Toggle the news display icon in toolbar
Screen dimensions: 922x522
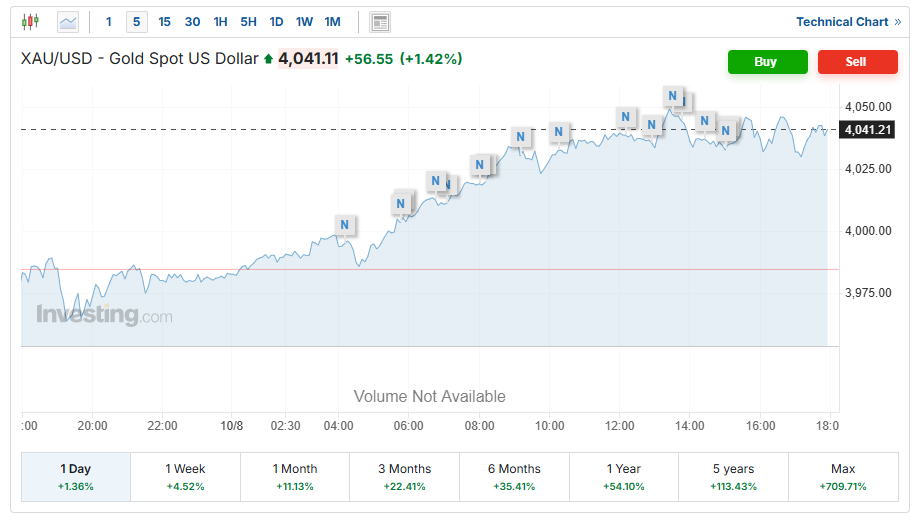[x=379, y=22]
